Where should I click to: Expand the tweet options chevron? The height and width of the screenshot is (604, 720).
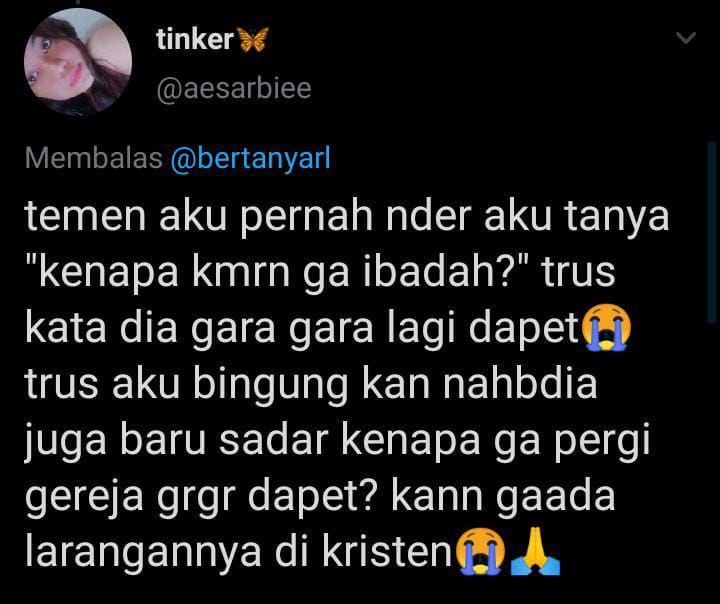pos(686,37)
